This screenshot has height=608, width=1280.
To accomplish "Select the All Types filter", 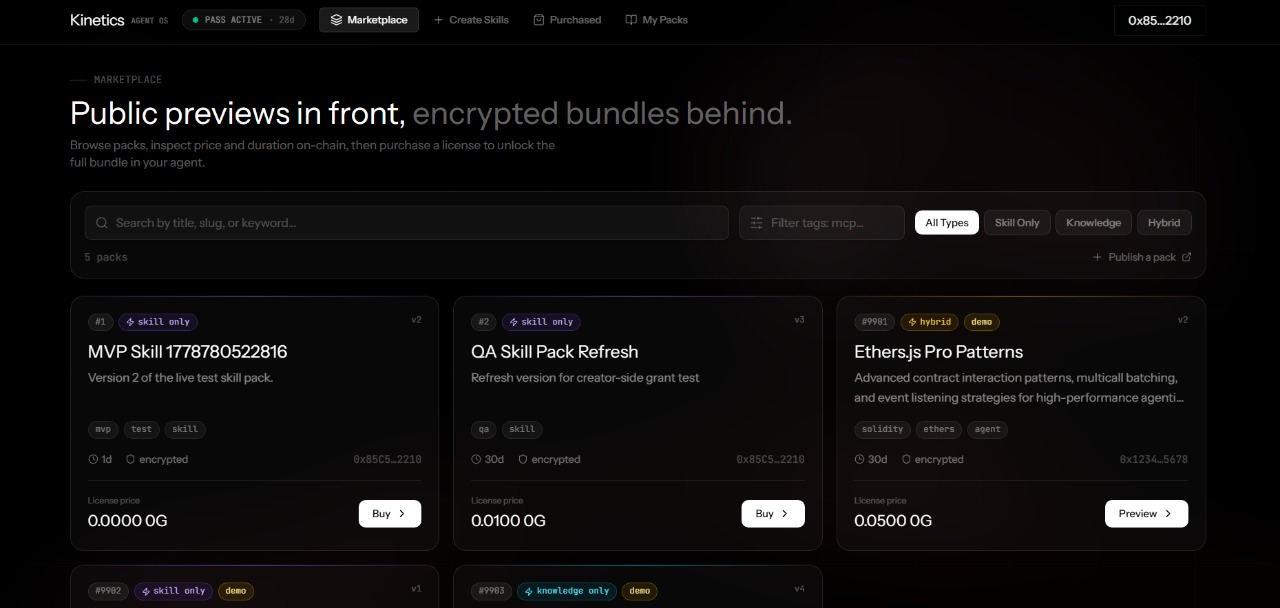I will pyautogui.click(x=947, y=223).
